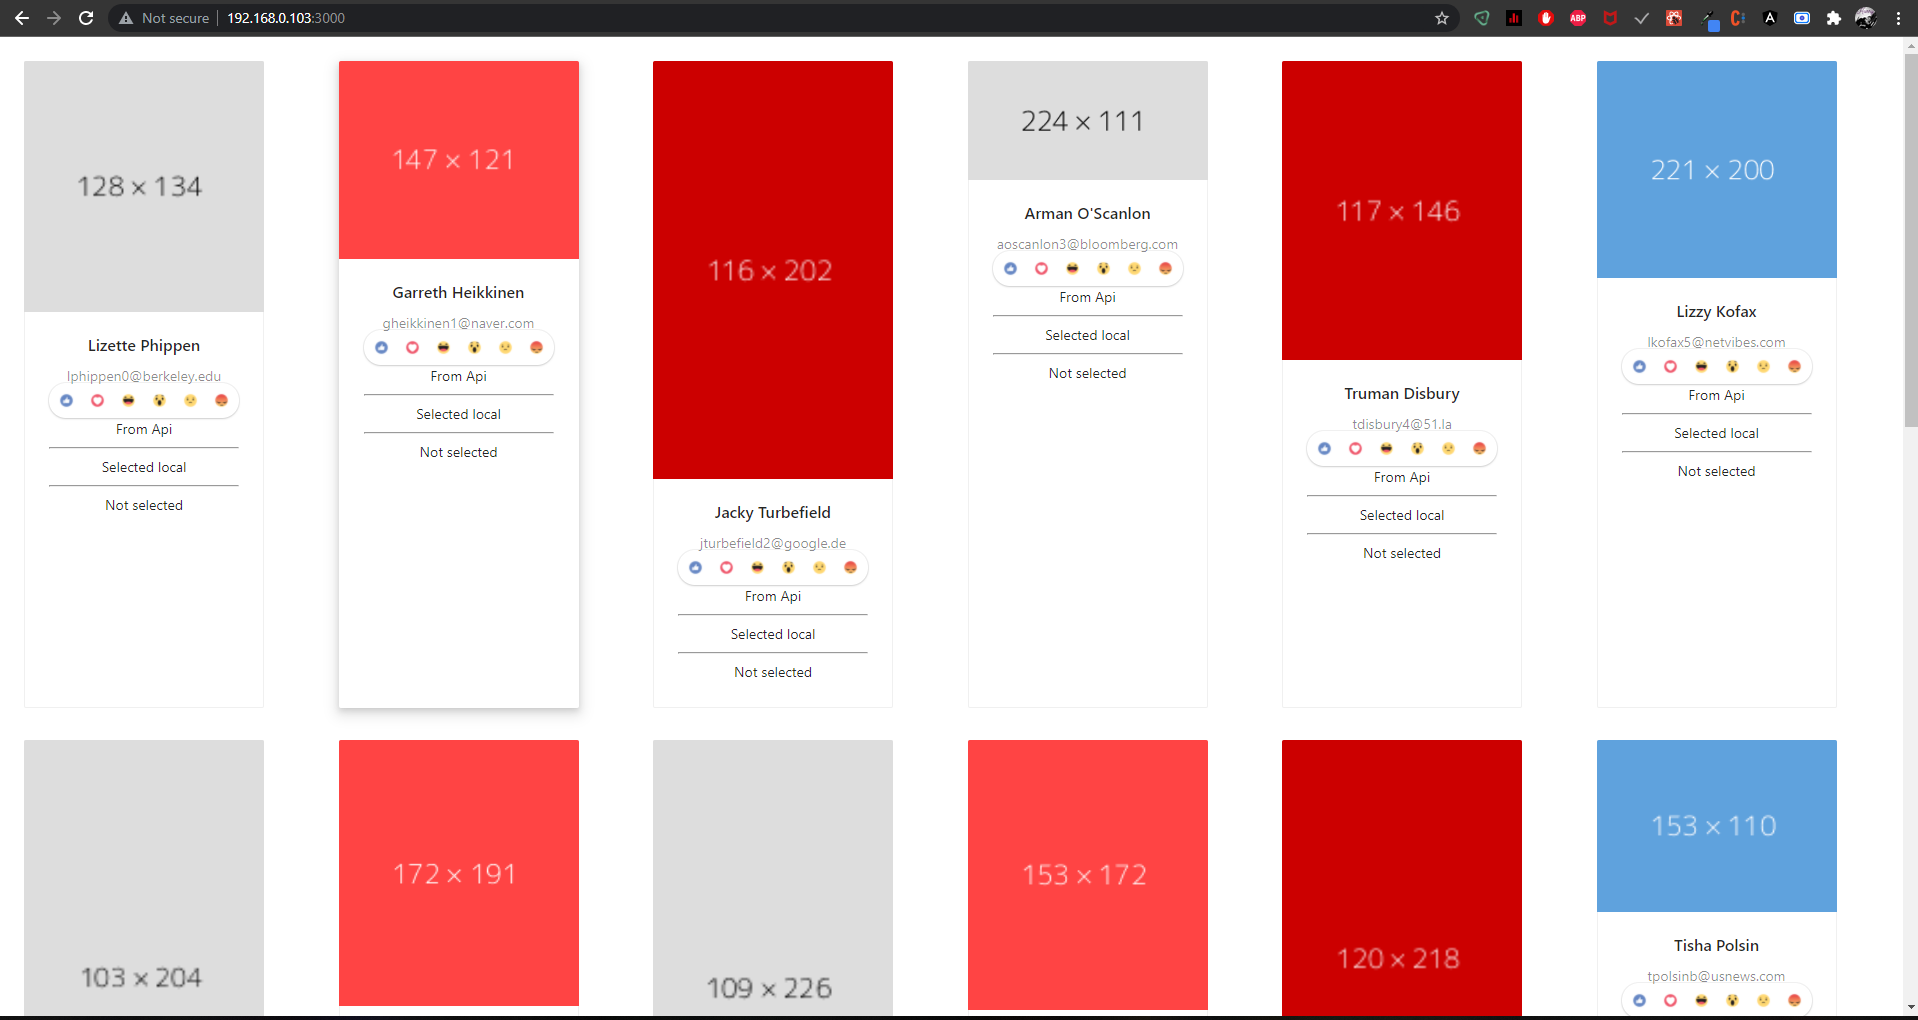
Task: Go back to the previous page
Action: (22, 18)
